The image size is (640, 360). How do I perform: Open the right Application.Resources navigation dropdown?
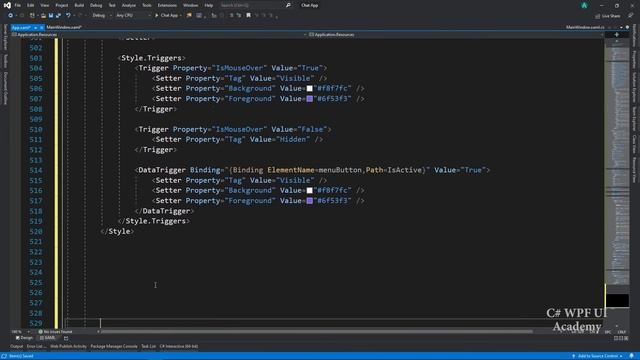coord(455,35)
